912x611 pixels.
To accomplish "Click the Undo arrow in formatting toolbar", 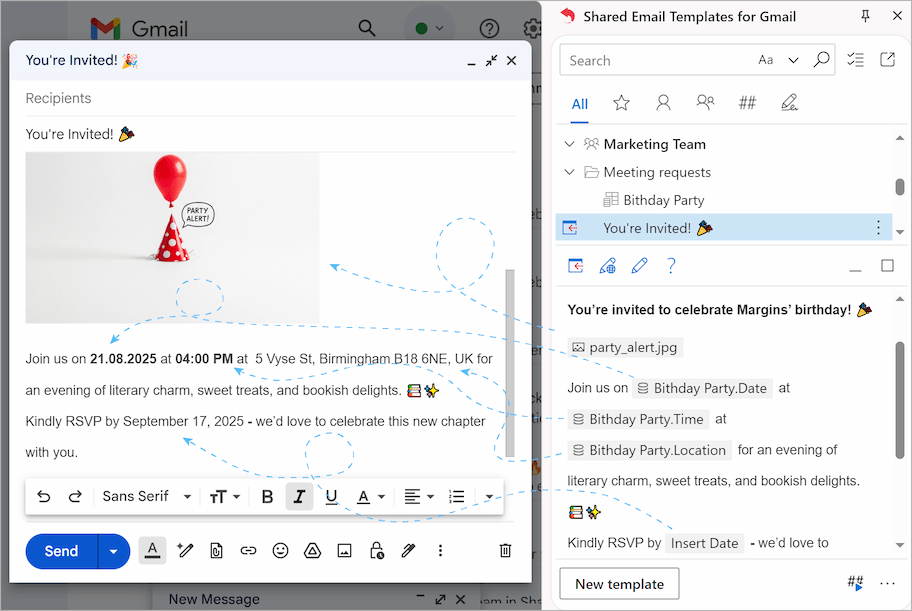I will point(44,496).
